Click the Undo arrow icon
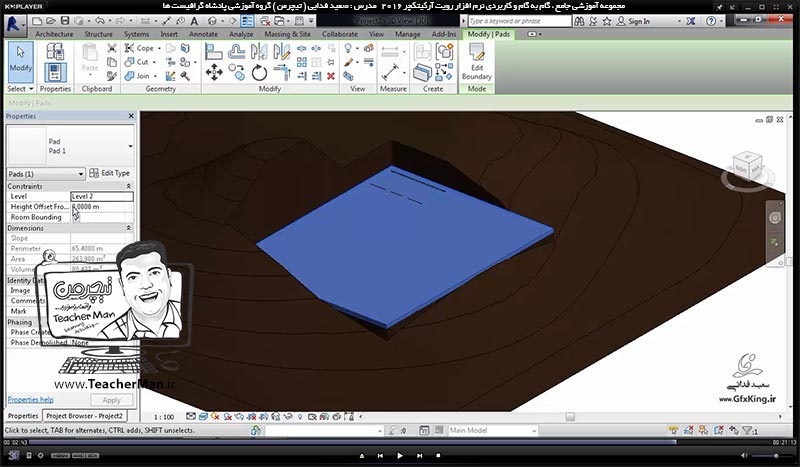800x467 pixels. coord(100,21)
